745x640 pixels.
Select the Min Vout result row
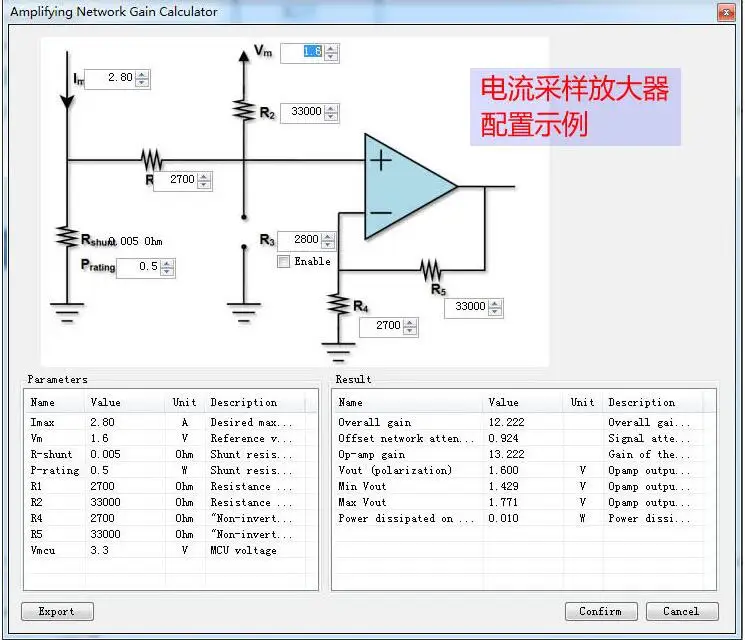(x=524, y=487)
